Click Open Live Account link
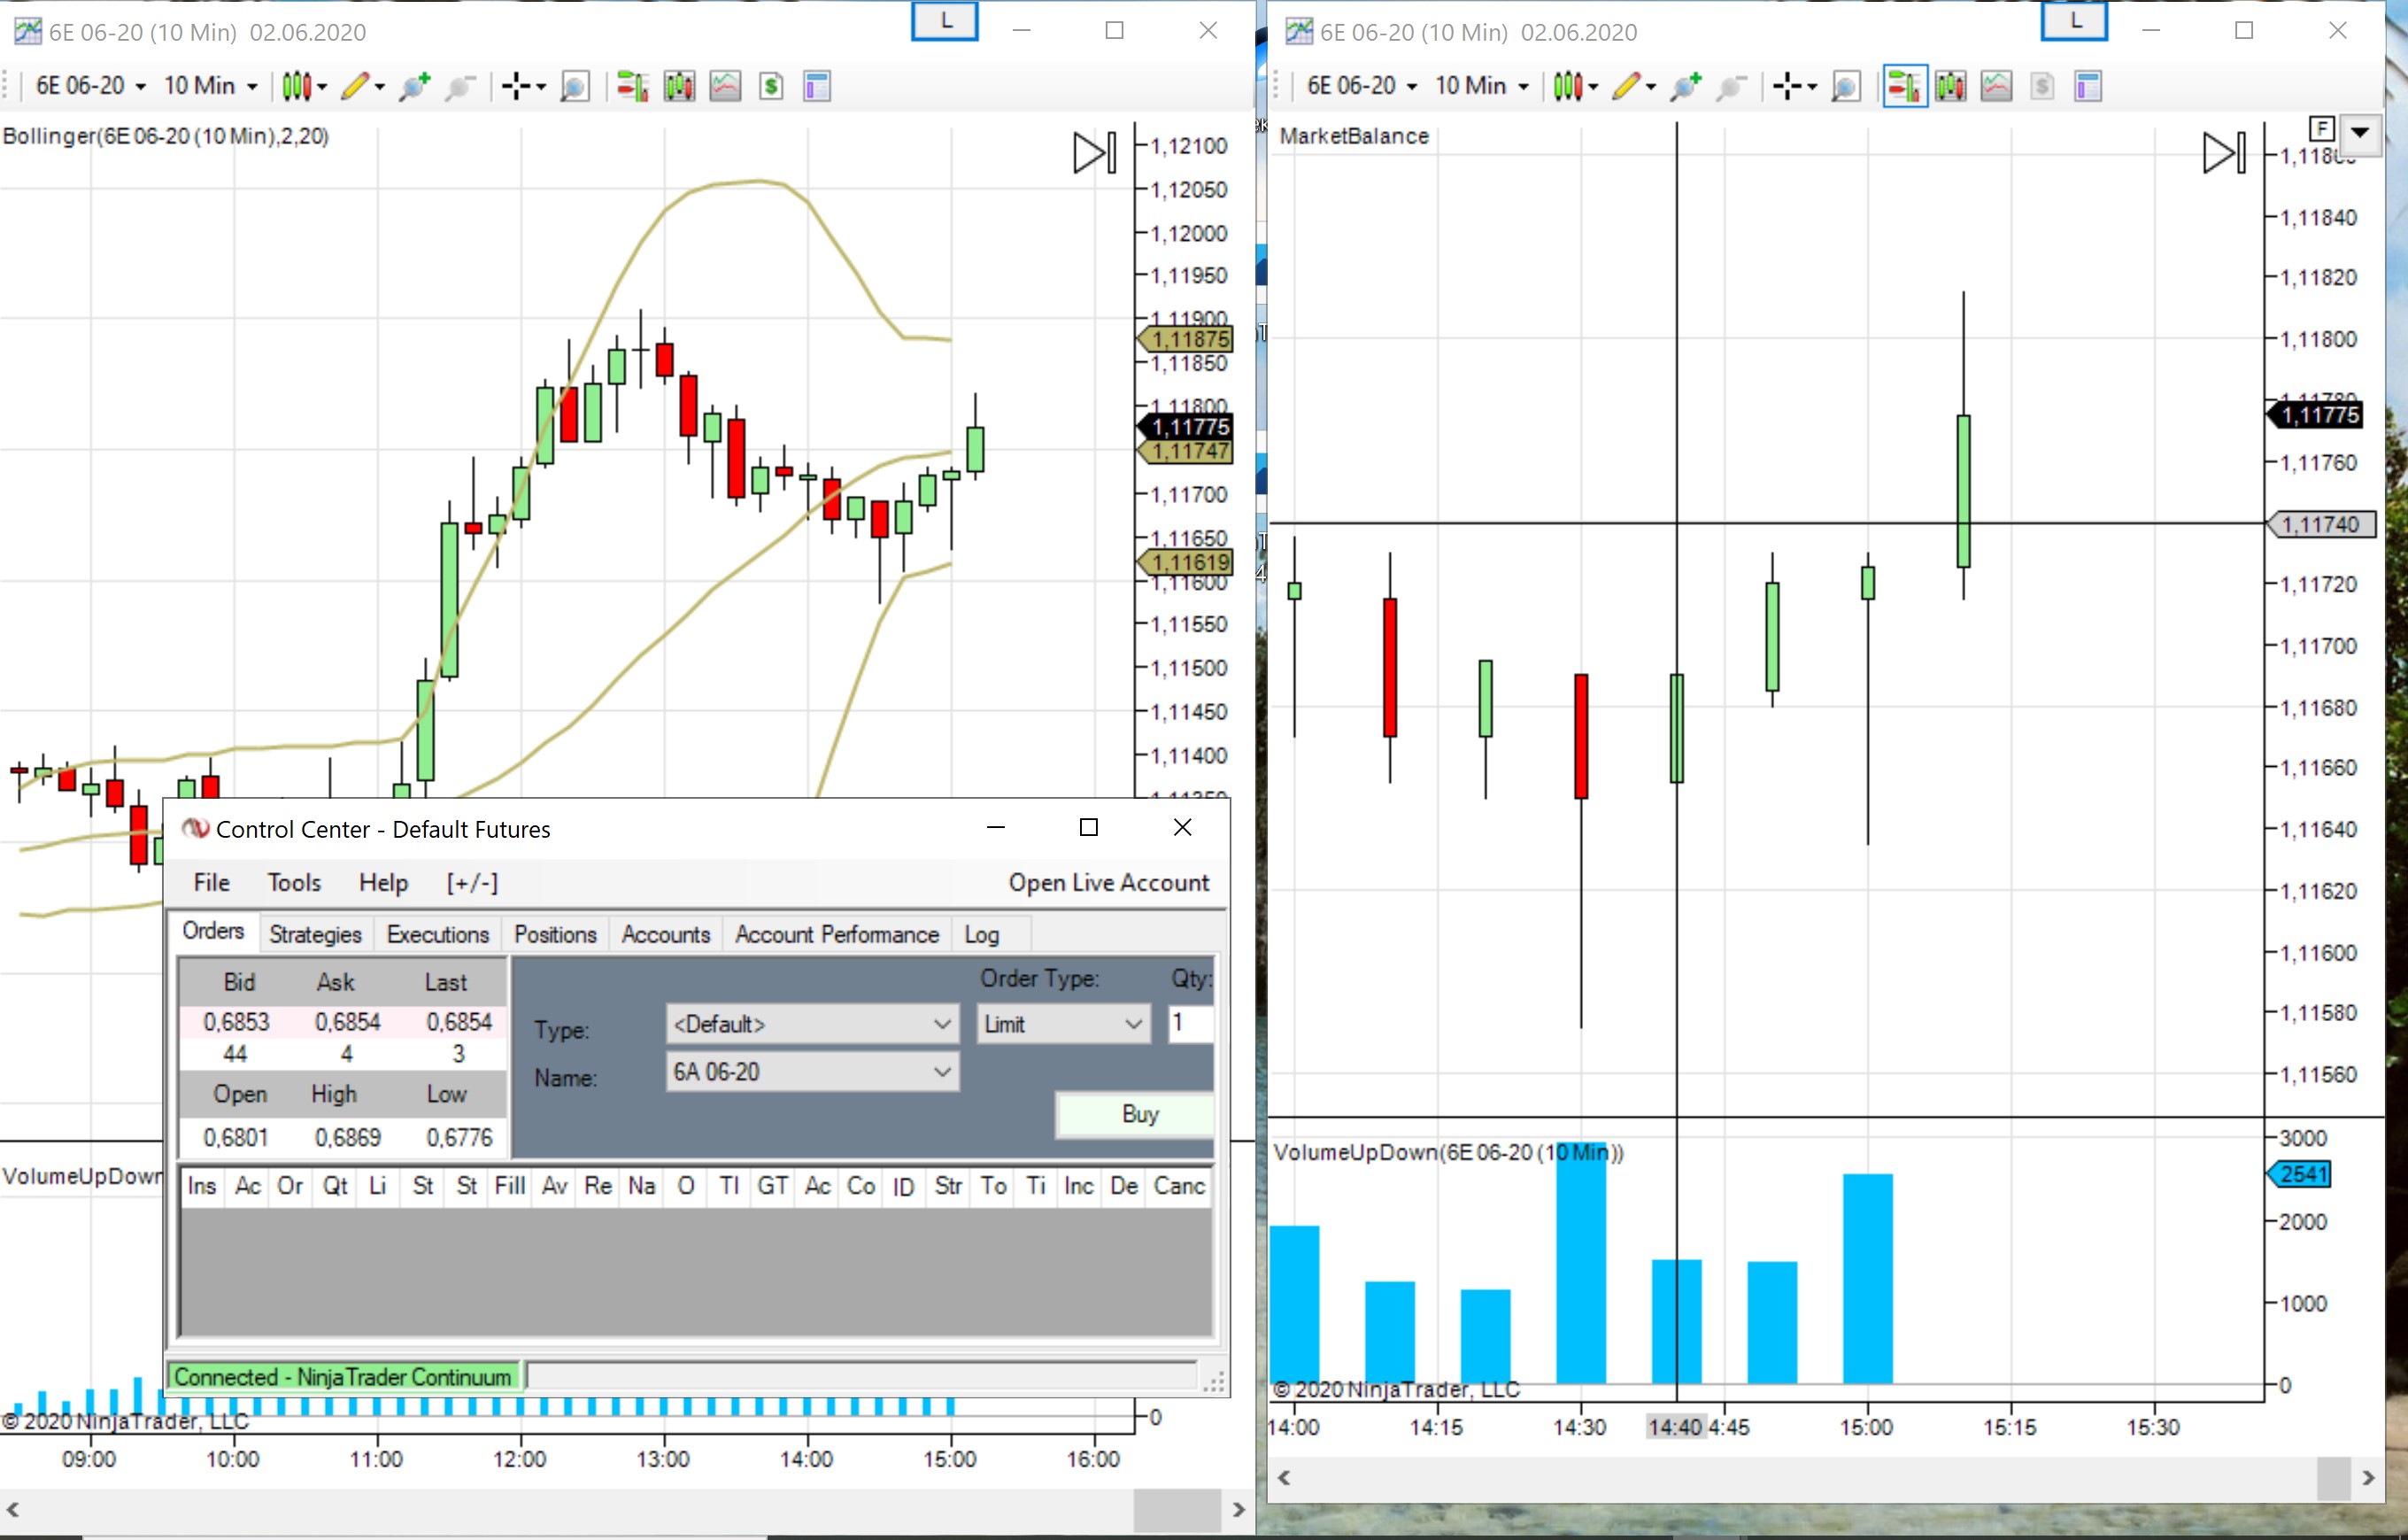The height and width of the screenshot is (1540, 2408). tap(1108, 882)
